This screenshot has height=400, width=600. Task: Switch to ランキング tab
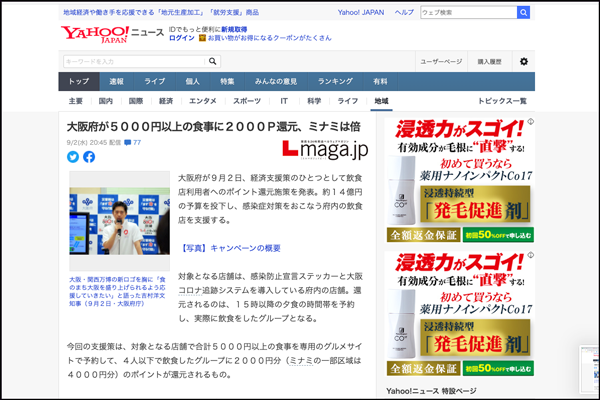click(x=335, y=81)
